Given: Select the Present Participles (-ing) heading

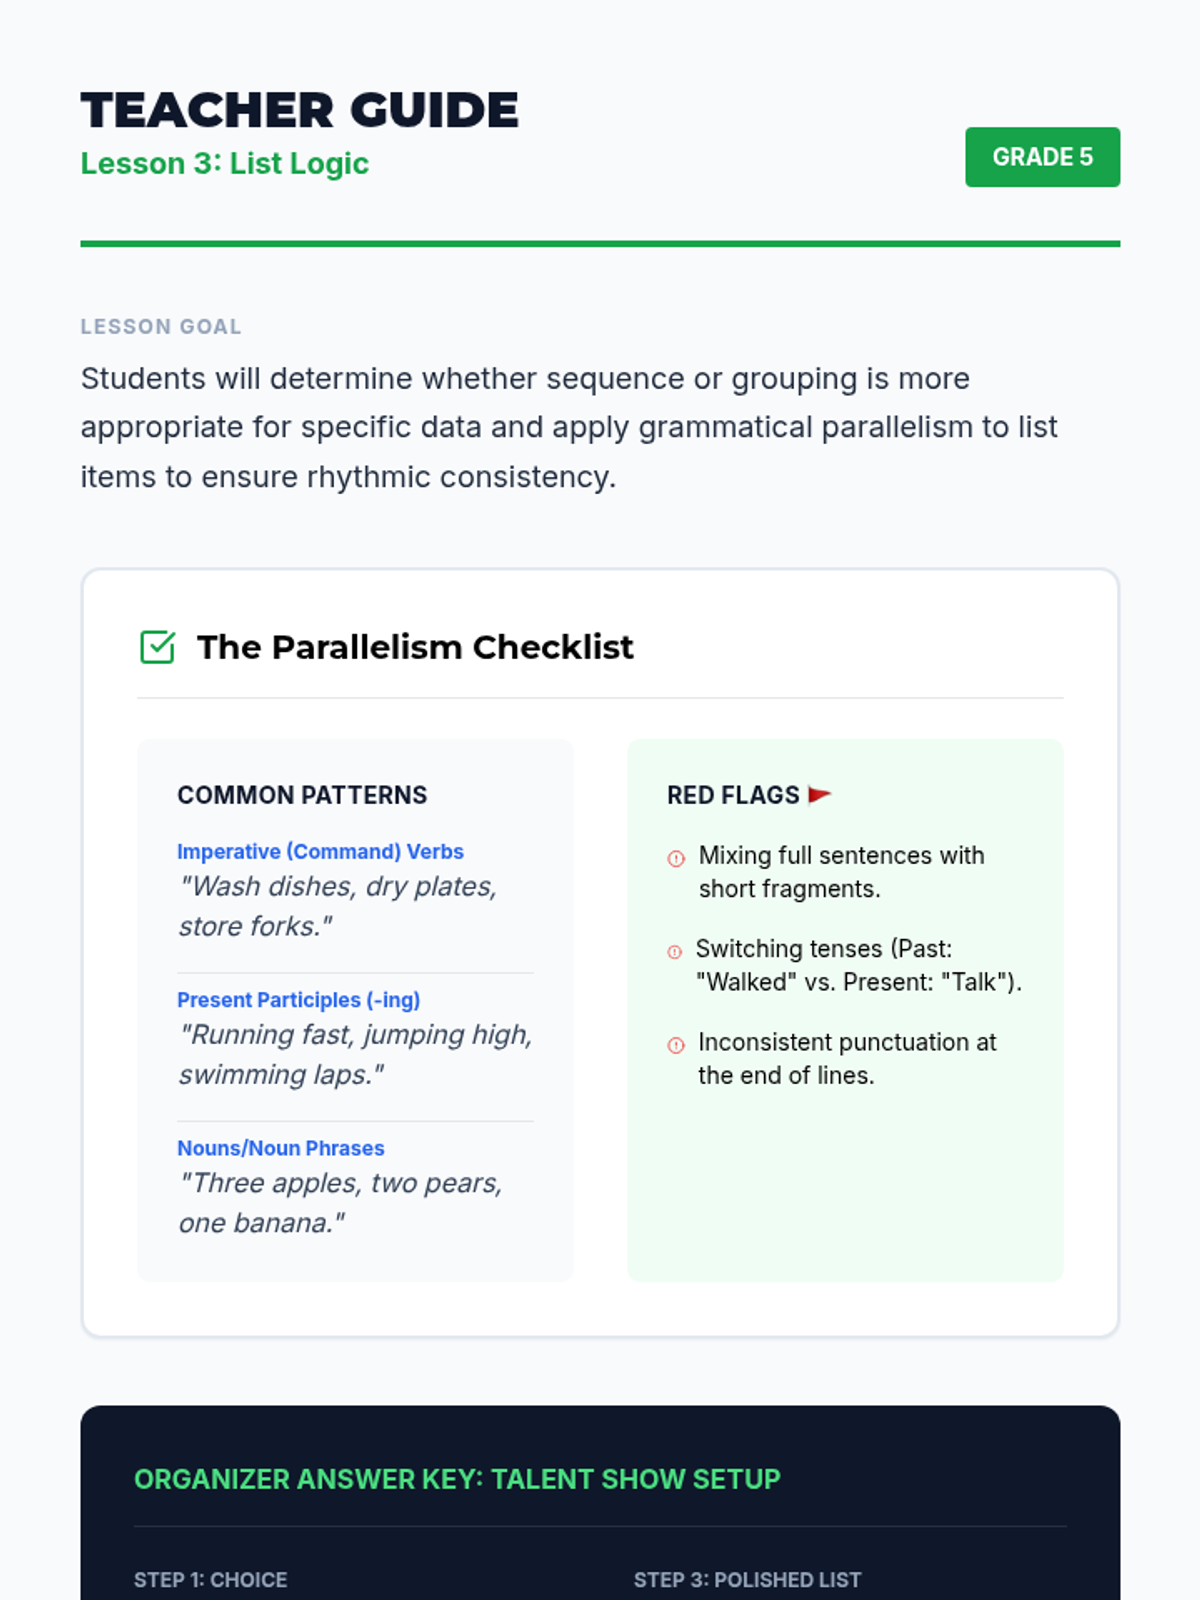Looking at the screenshot, I should pos(298,999).
